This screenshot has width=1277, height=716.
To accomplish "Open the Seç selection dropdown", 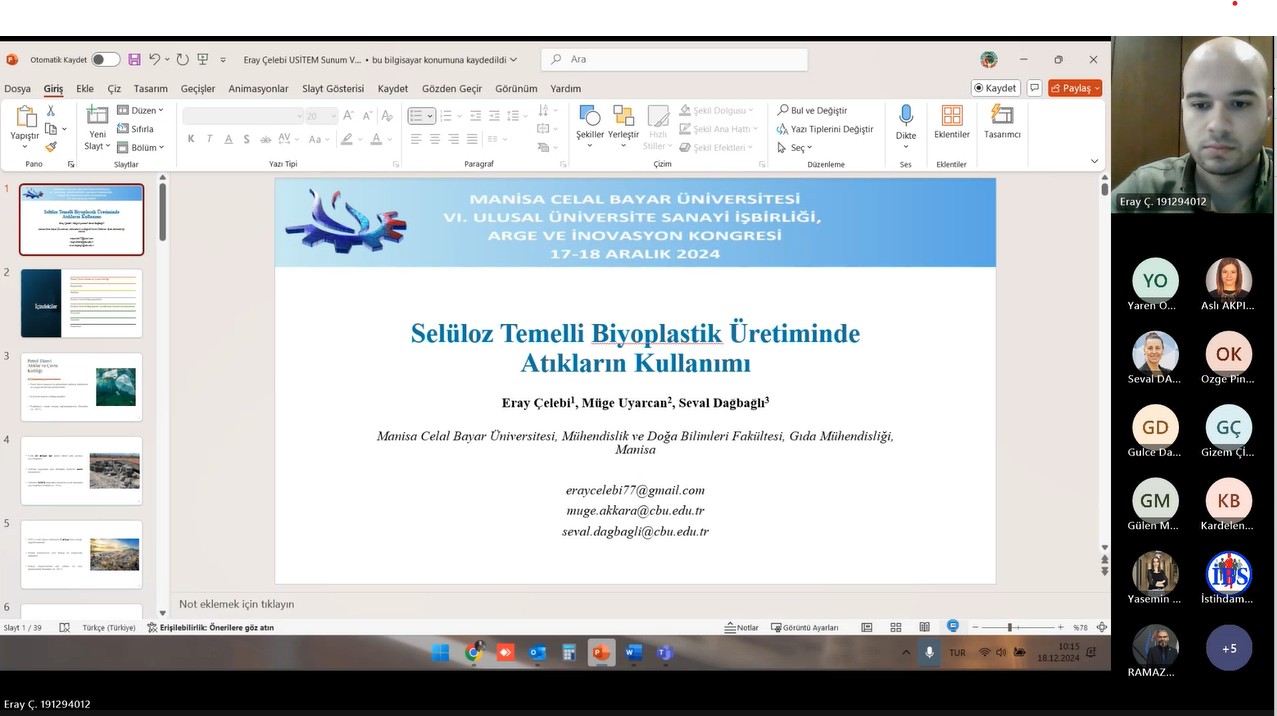I will tap(796, 148).
